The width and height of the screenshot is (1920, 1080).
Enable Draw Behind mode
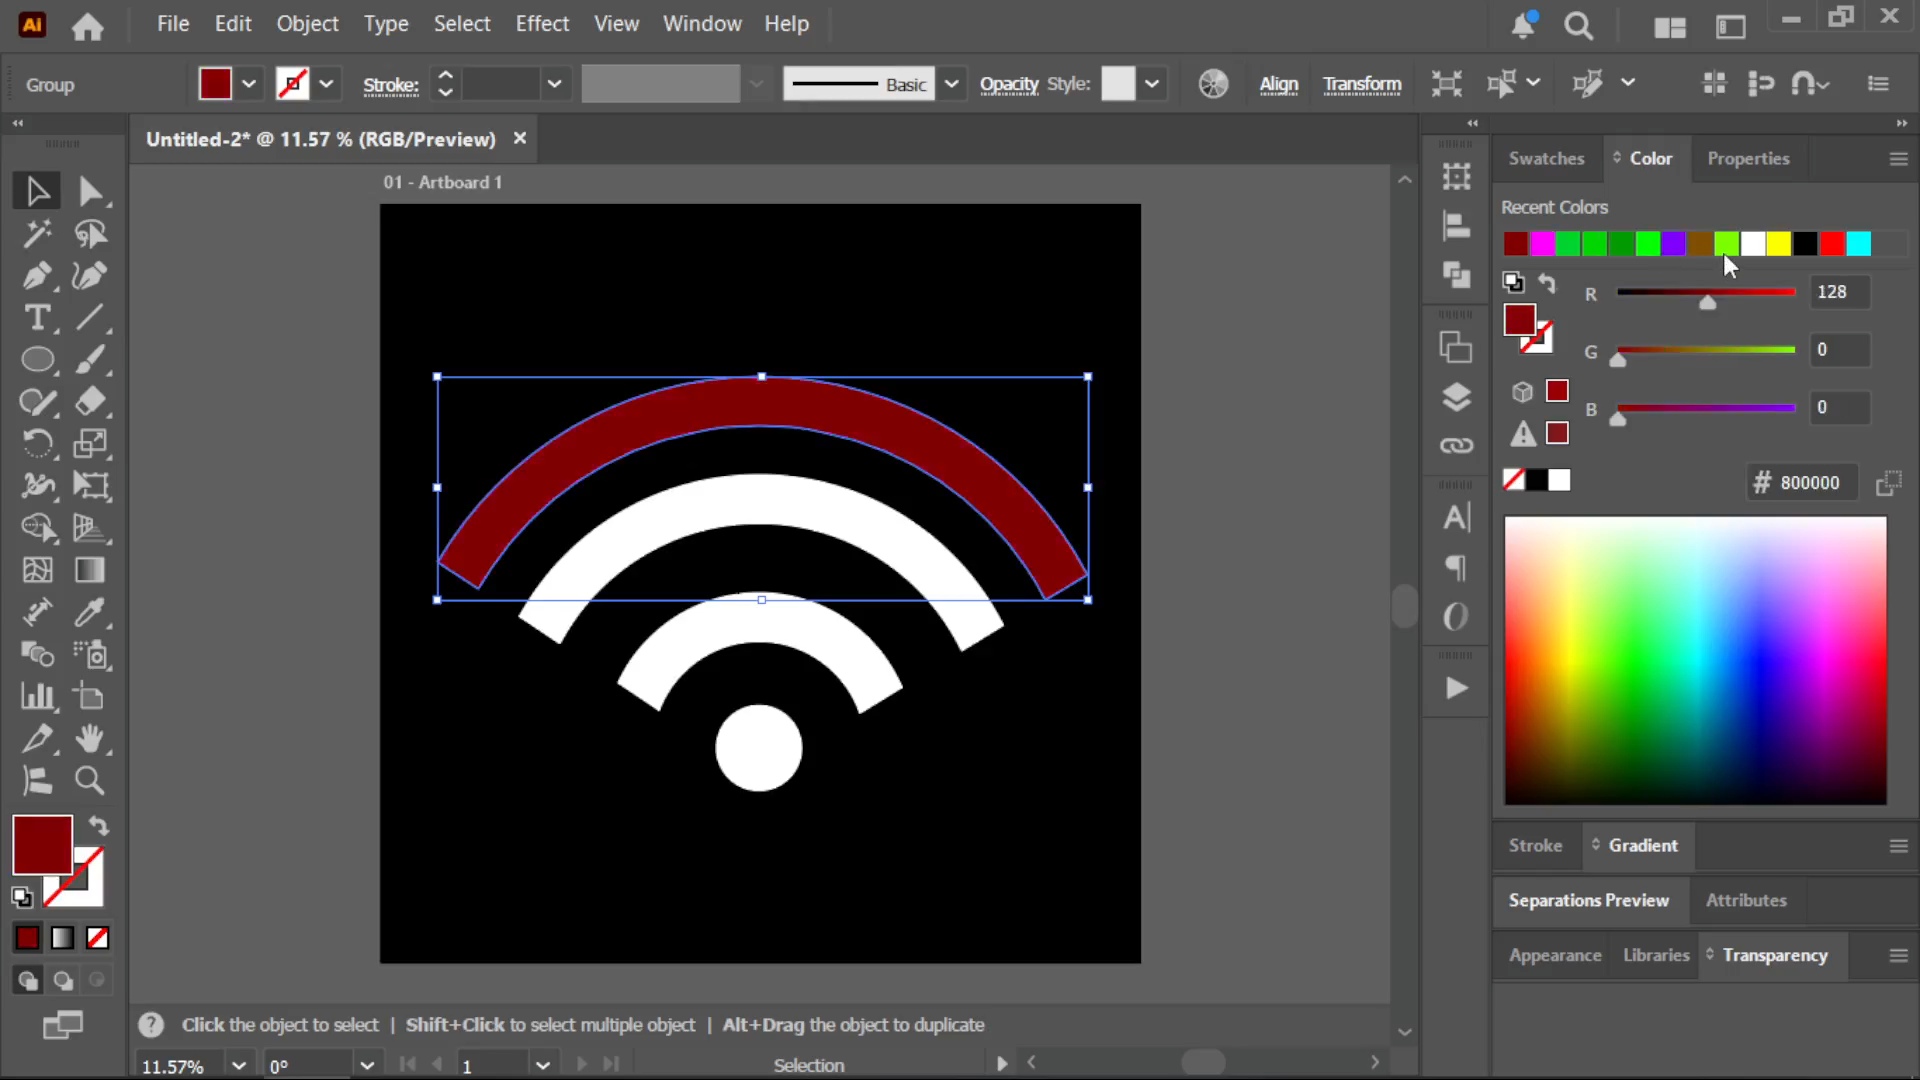tap(62, 981)
